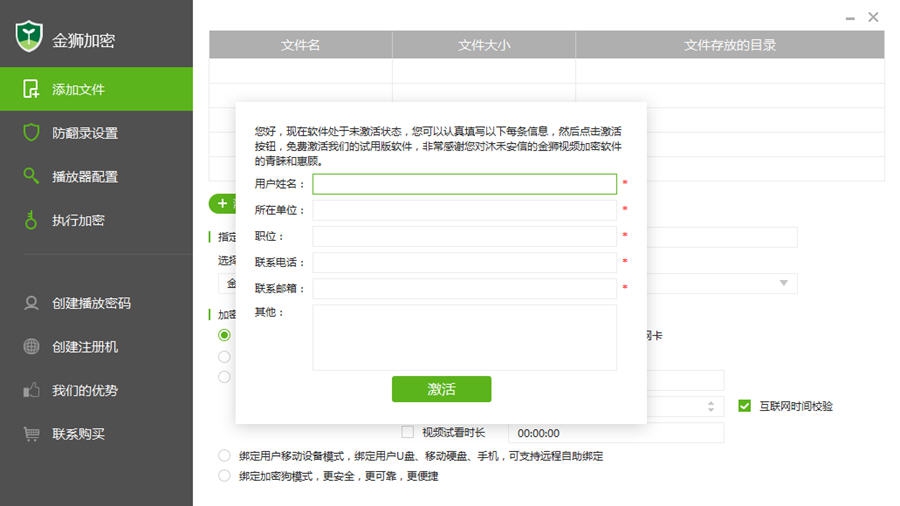Click the green plus add button
Screen dimensions: 900x506
click(223, 204)
